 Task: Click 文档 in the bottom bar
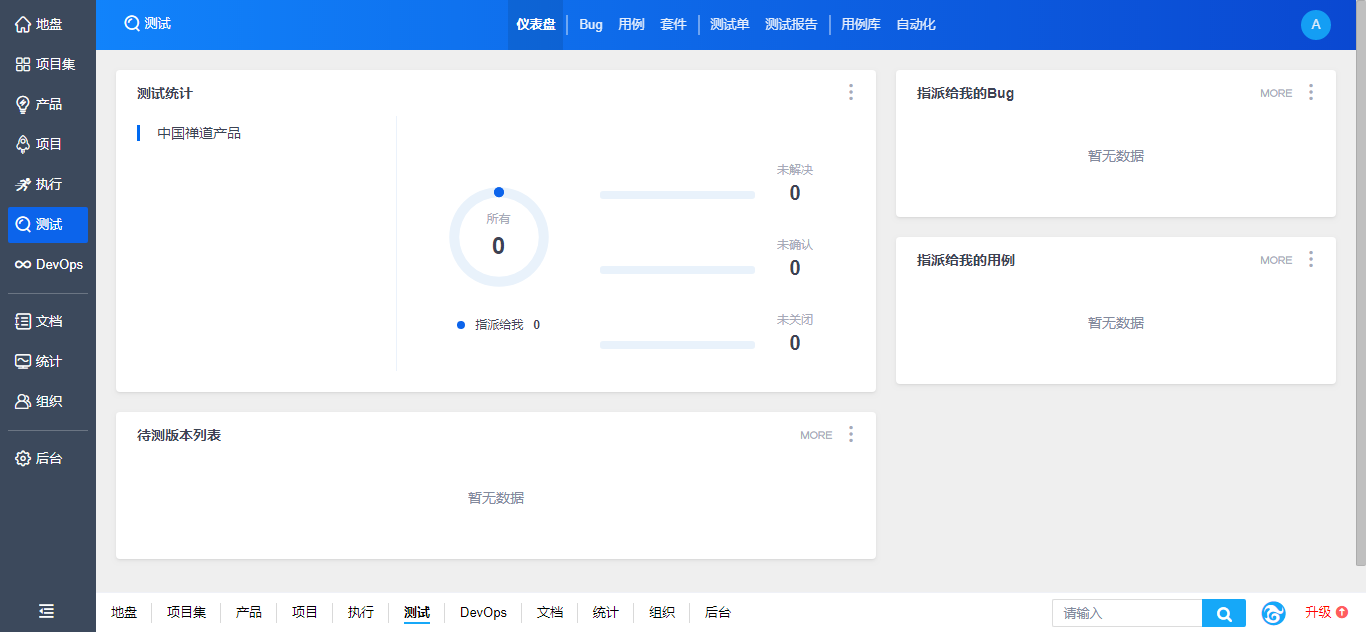550,613
